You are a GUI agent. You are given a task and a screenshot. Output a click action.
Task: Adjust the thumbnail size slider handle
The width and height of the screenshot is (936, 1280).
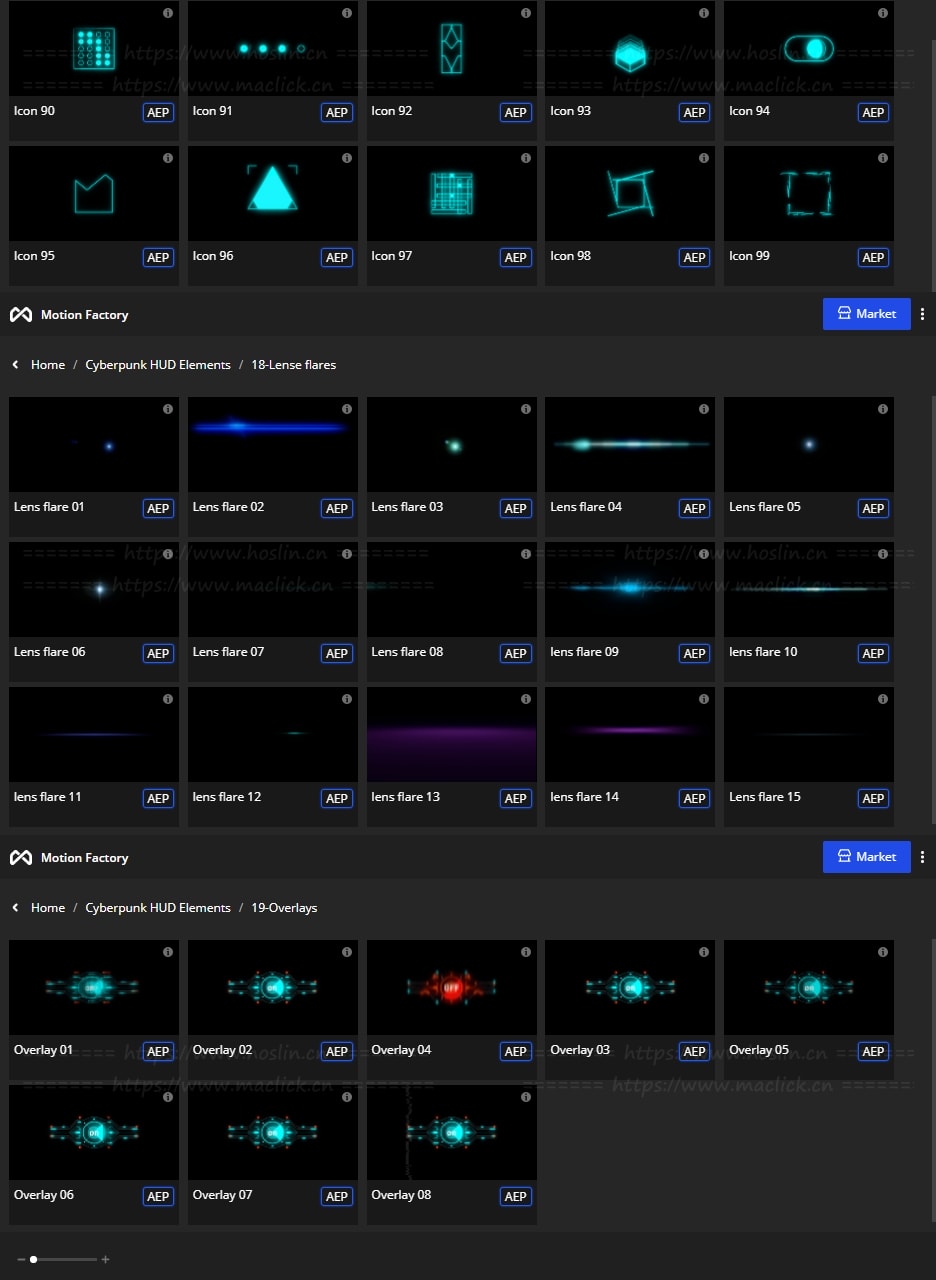(34, 1259)
